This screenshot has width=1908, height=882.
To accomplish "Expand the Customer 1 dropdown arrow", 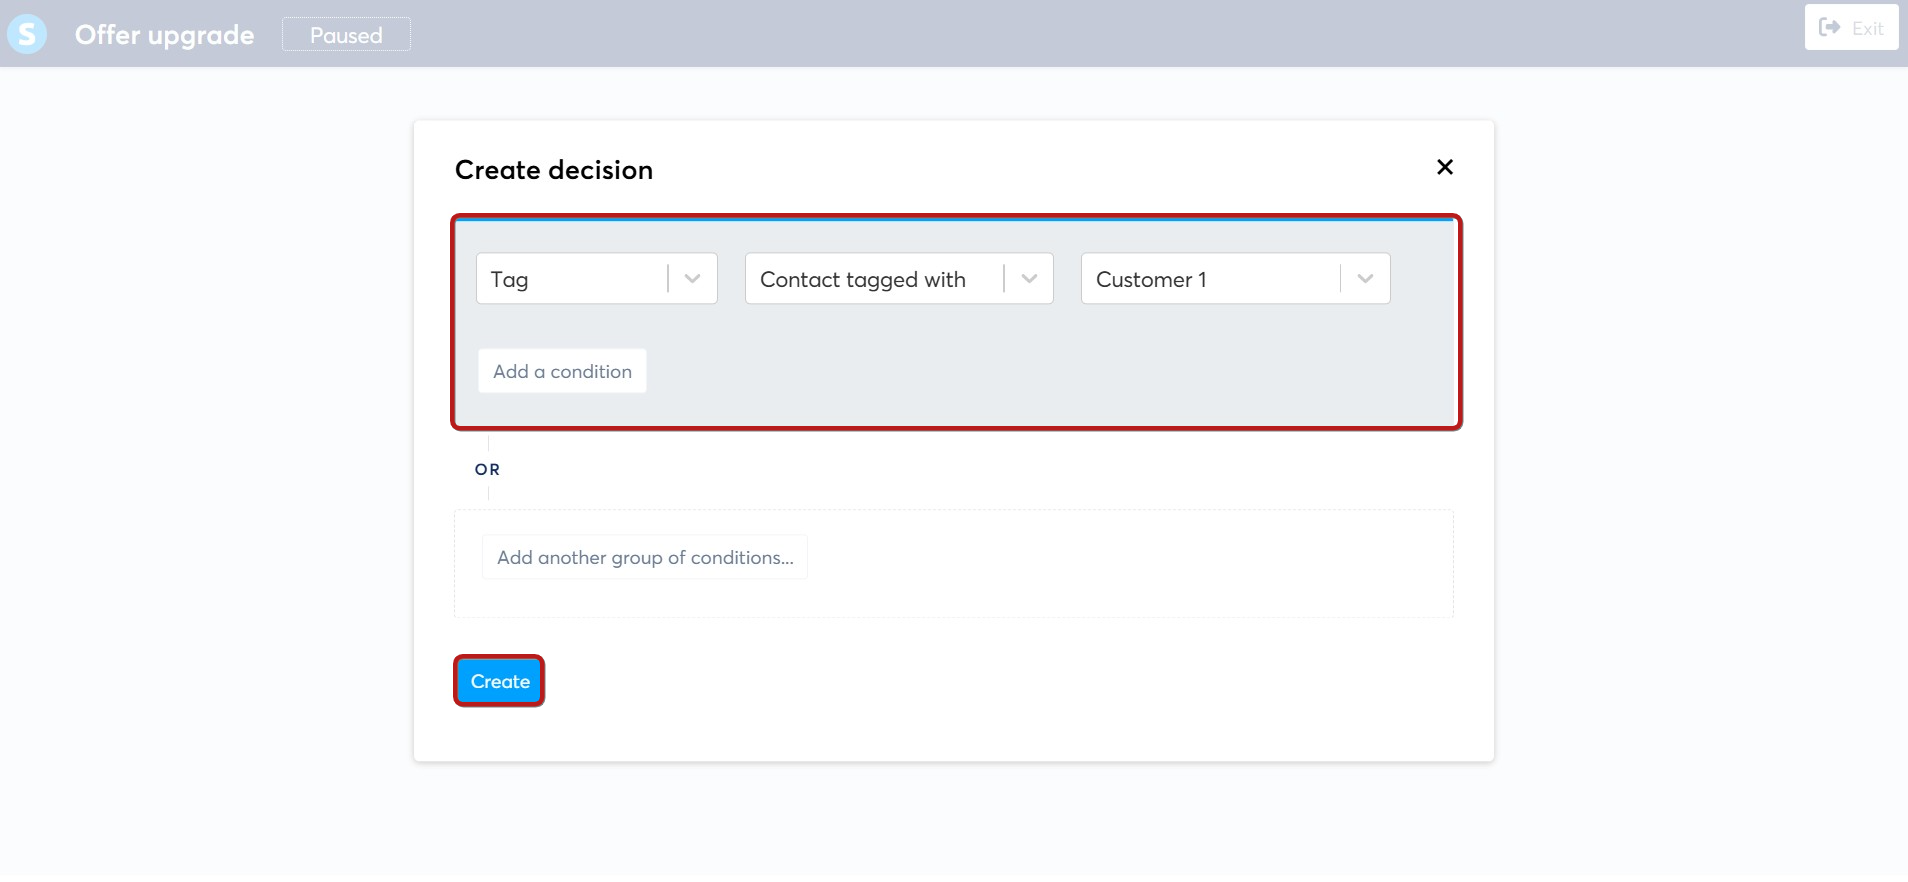I will (x=1365, y=279).
